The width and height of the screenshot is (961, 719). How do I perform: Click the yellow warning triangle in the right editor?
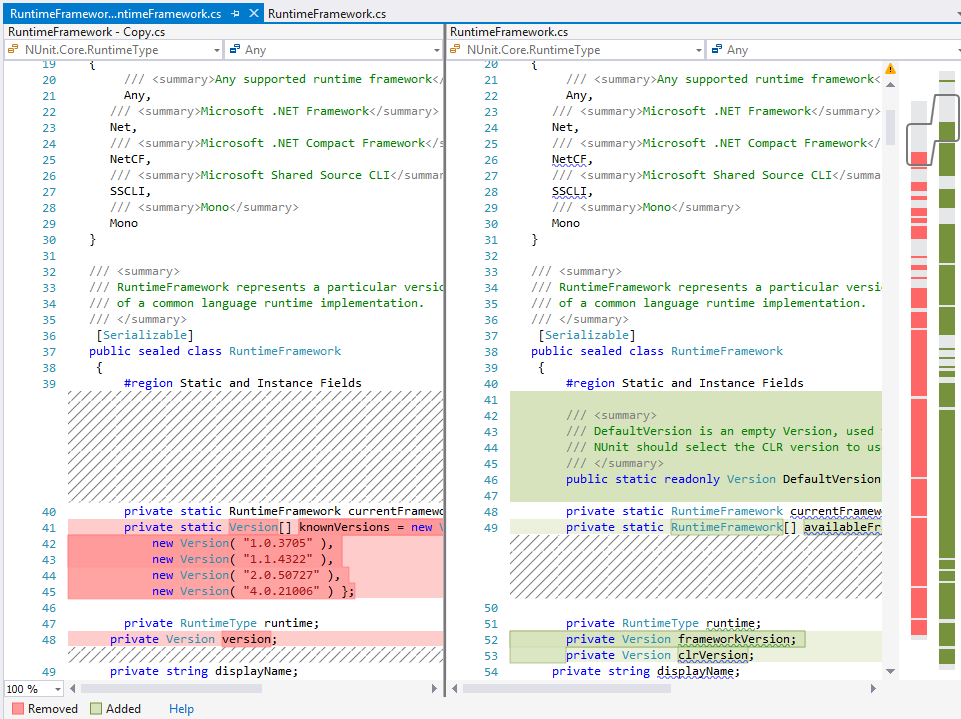(x=890, y=68)
